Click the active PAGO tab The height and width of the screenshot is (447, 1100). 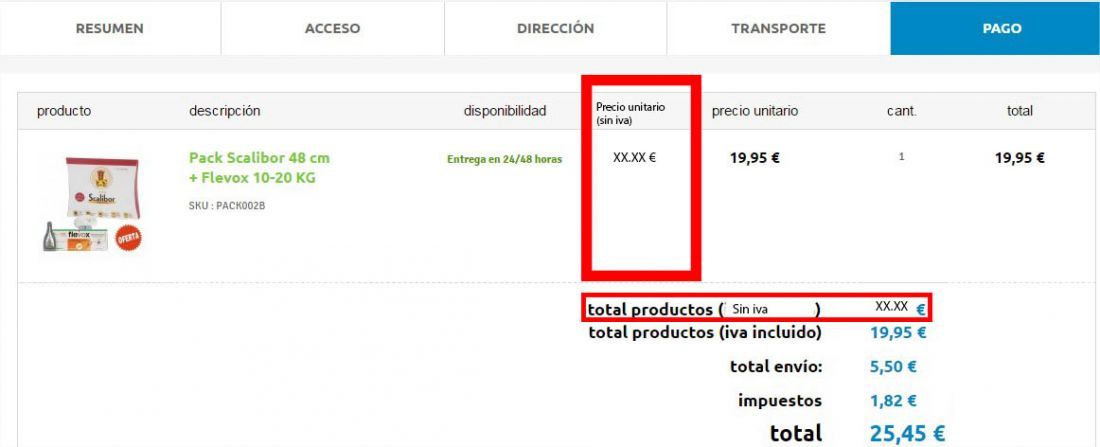995,29
